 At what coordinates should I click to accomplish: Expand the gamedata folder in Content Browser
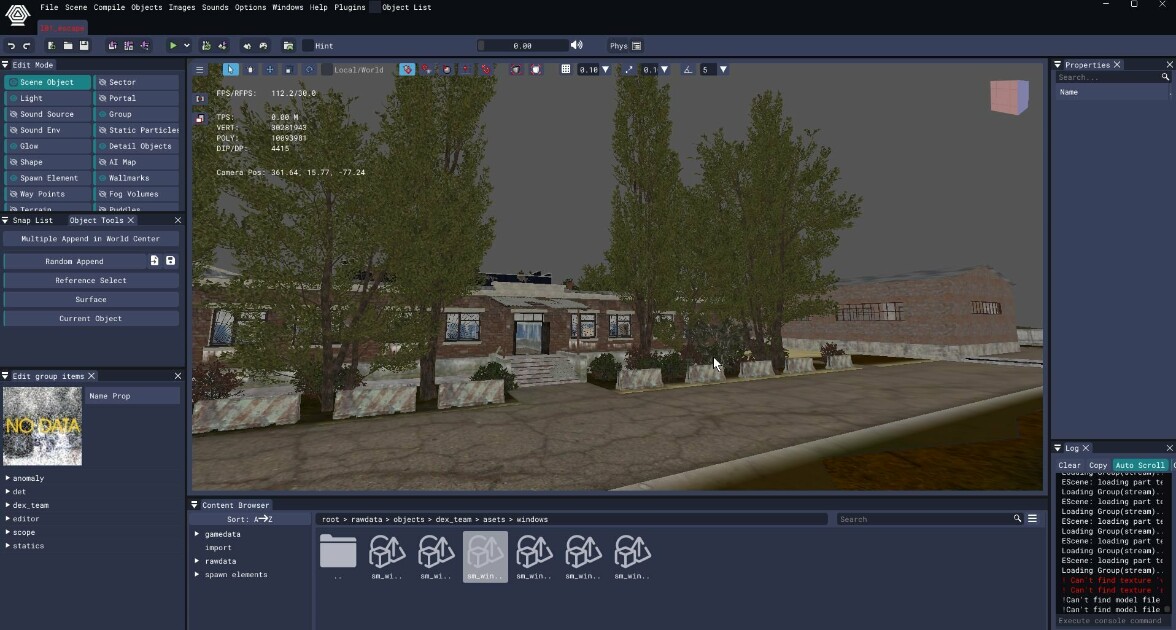[197, 534]
